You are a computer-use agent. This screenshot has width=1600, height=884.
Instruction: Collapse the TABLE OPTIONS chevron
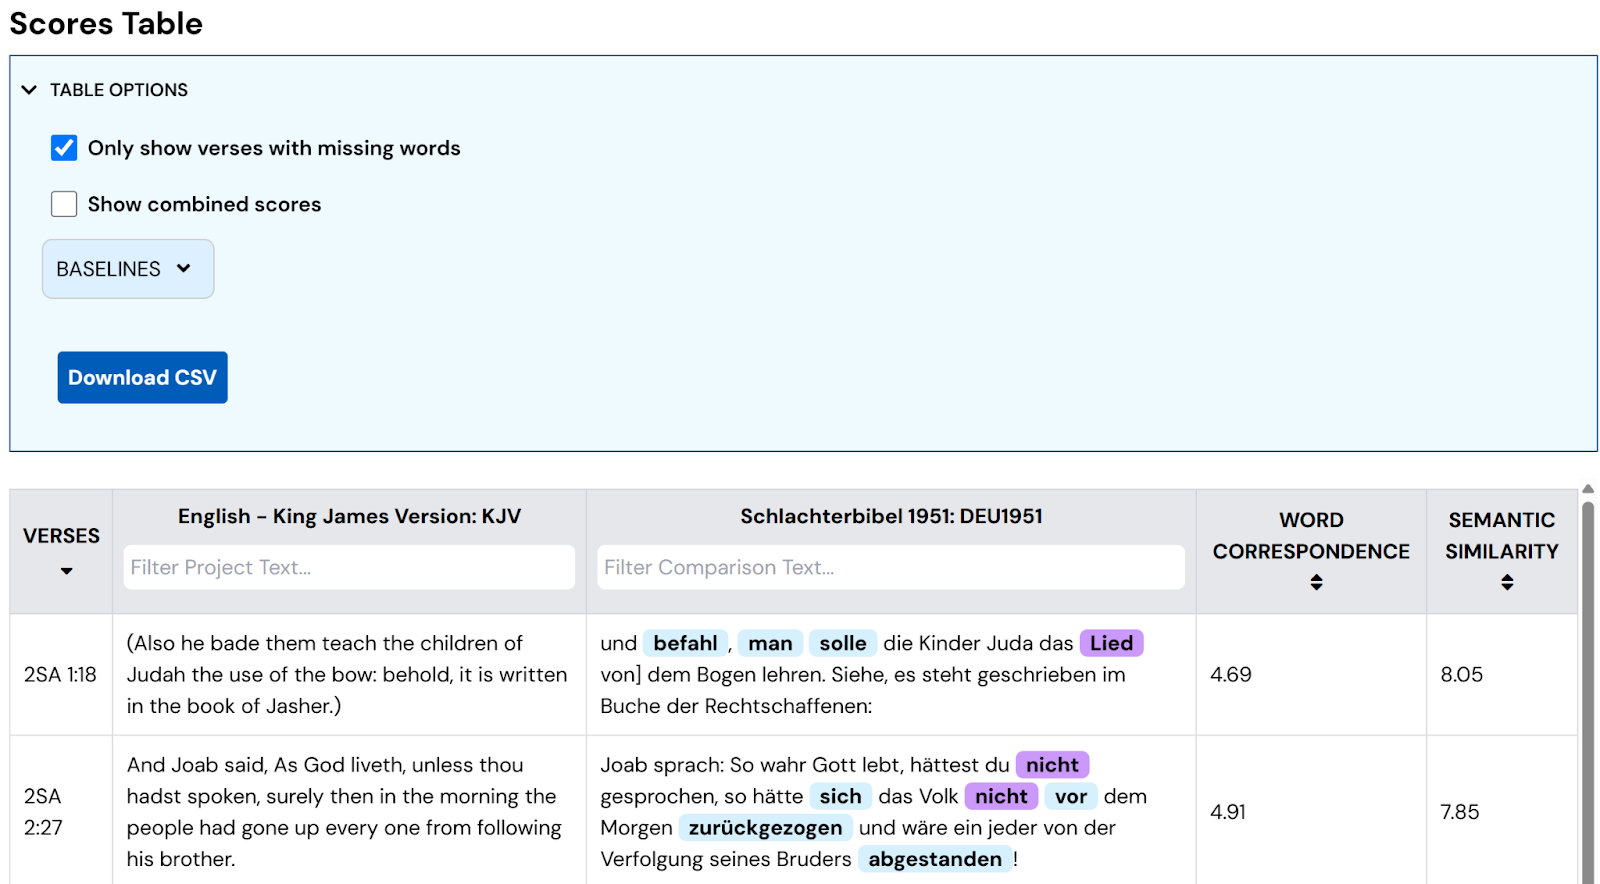pyautogui.click(x=29, y=90)
